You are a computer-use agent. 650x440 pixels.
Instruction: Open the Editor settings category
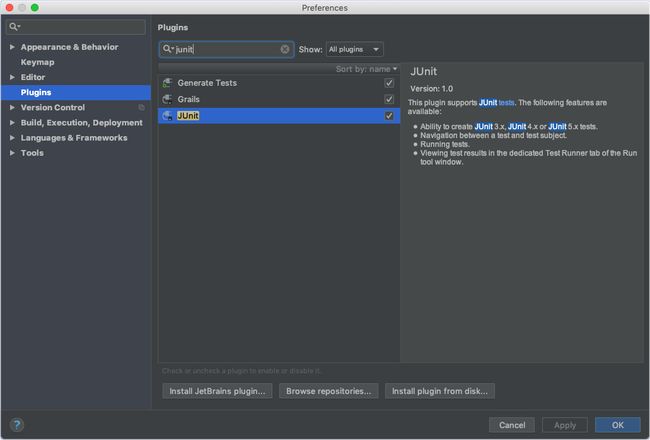tap(33, 77)
